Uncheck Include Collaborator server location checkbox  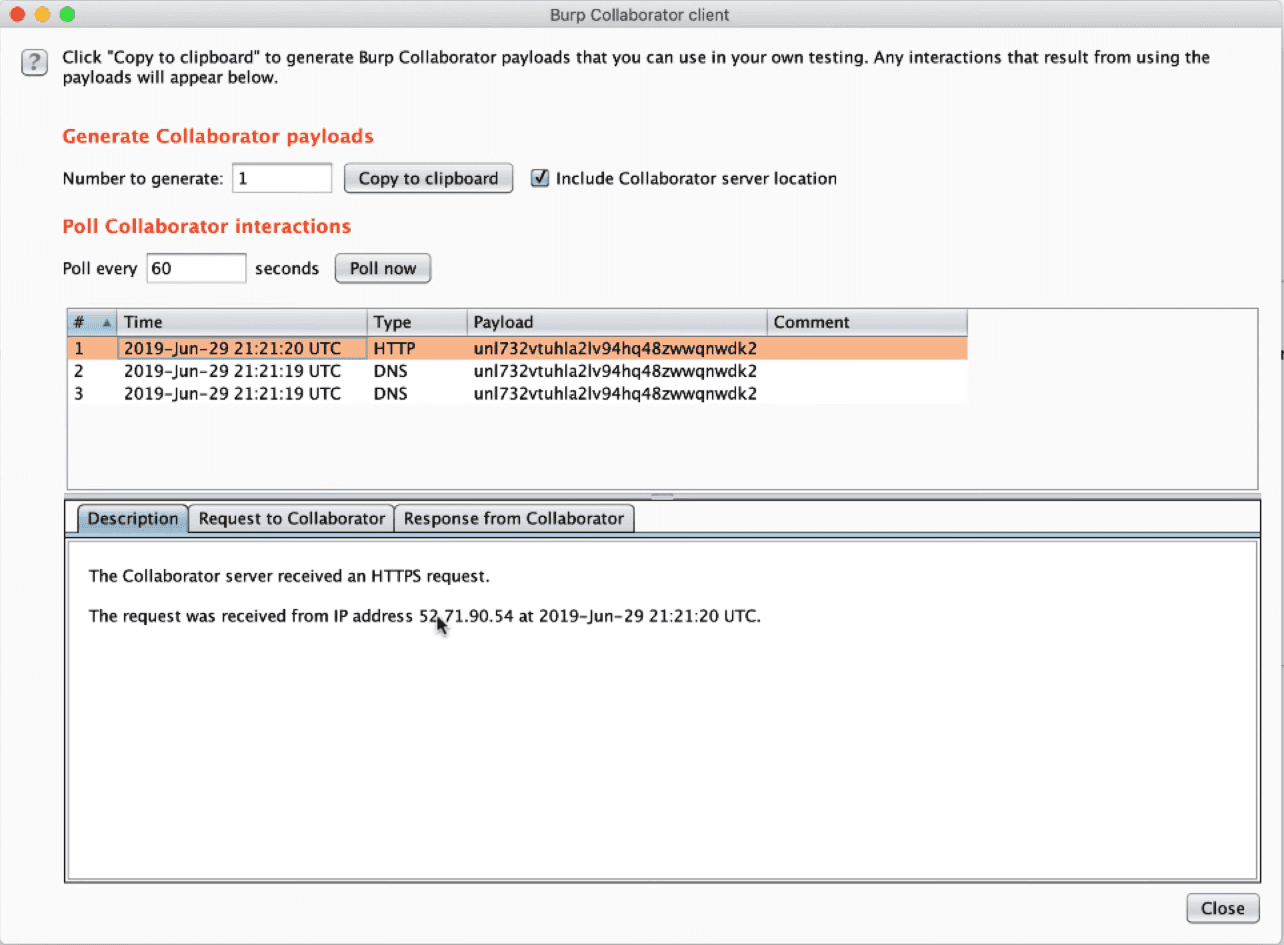click(540, 179)
